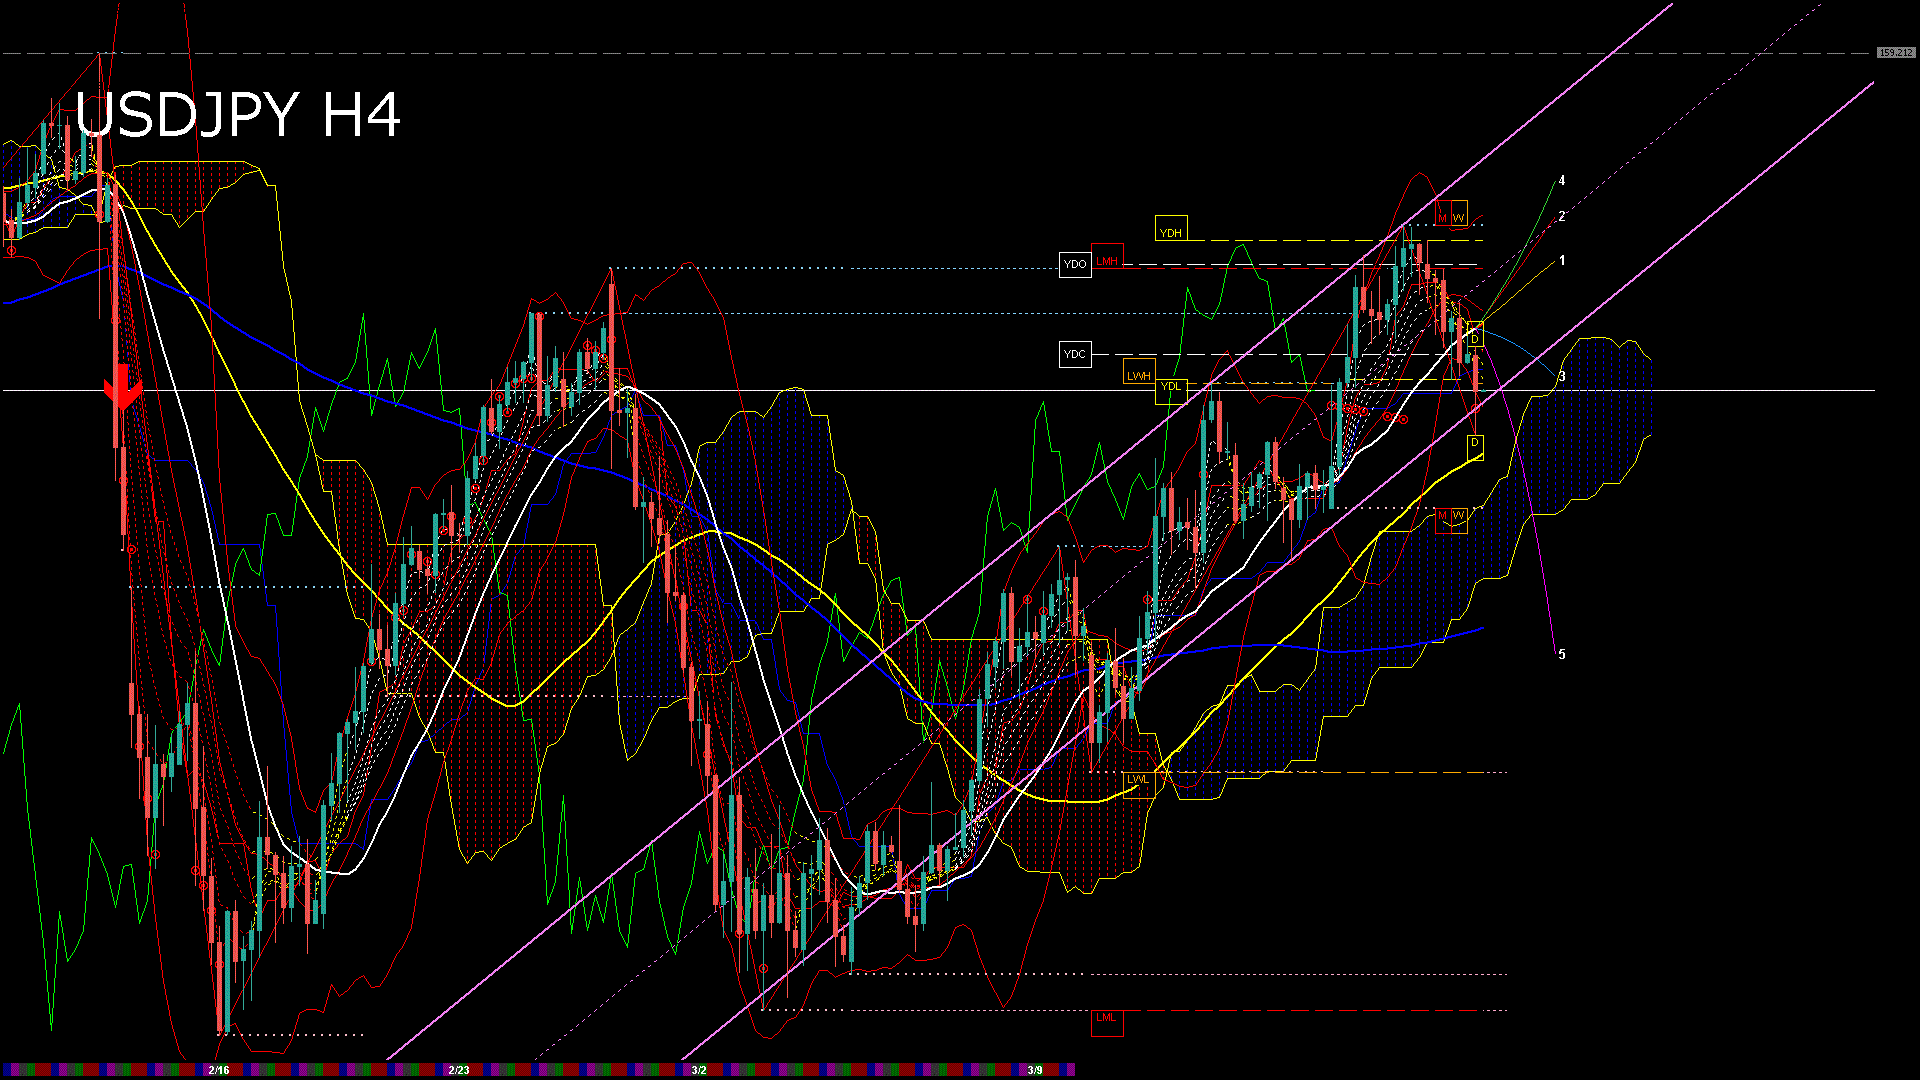Select the LWL last-week-low label
The height and width of the screenshot is (1080, 1920).
1138,783
